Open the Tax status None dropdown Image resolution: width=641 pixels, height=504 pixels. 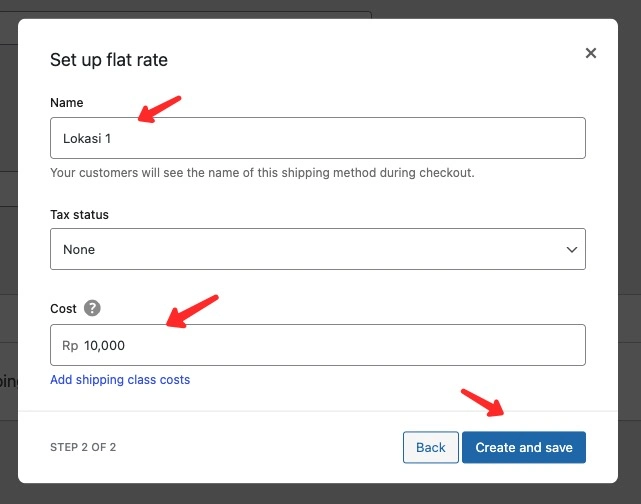pyautogui.click(x=318, y=249)
